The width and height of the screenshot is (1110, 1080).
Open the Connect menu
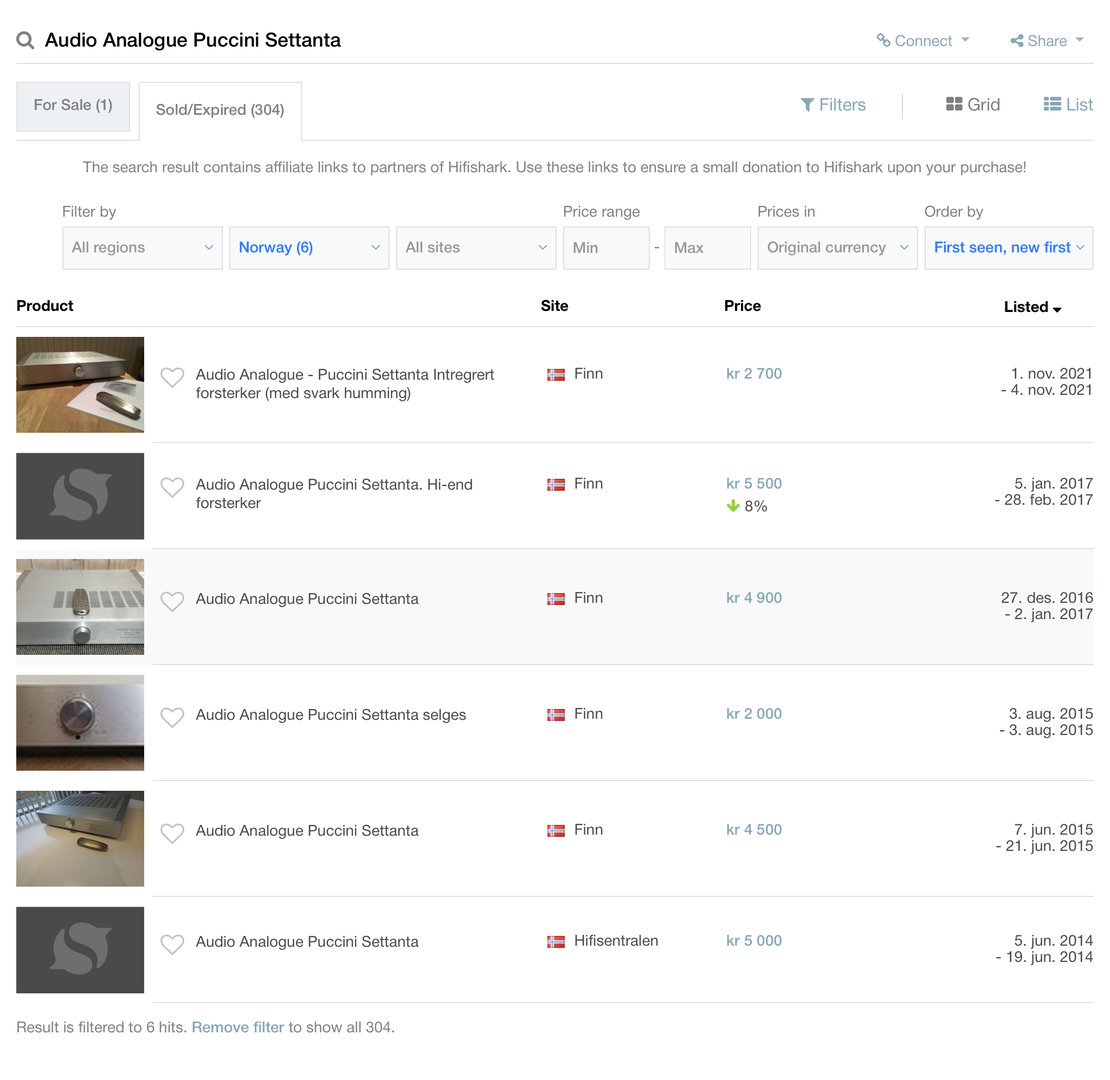[922, 41]
